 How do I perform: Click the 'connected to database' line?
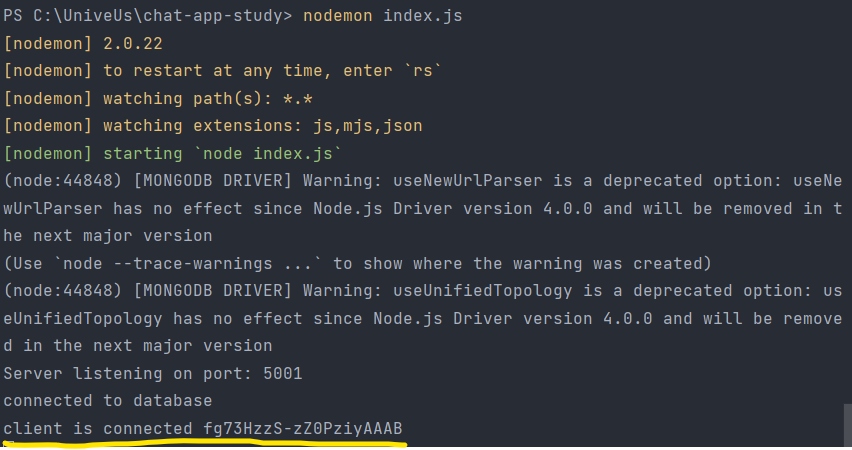coord(108,401)
